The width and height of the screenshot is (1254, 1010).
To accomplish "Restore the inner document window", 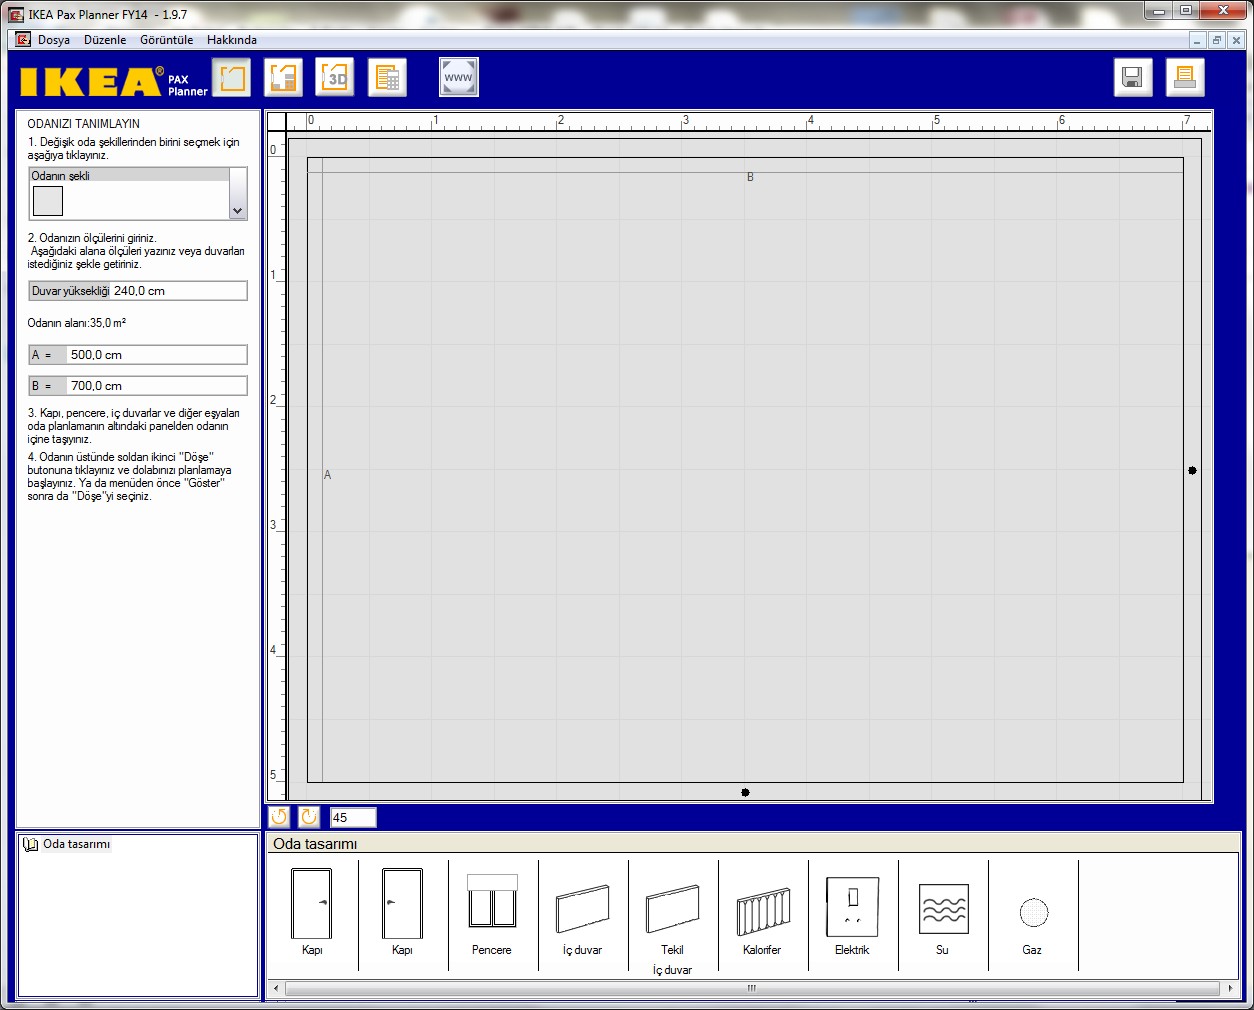I will tap(1216, 40).
